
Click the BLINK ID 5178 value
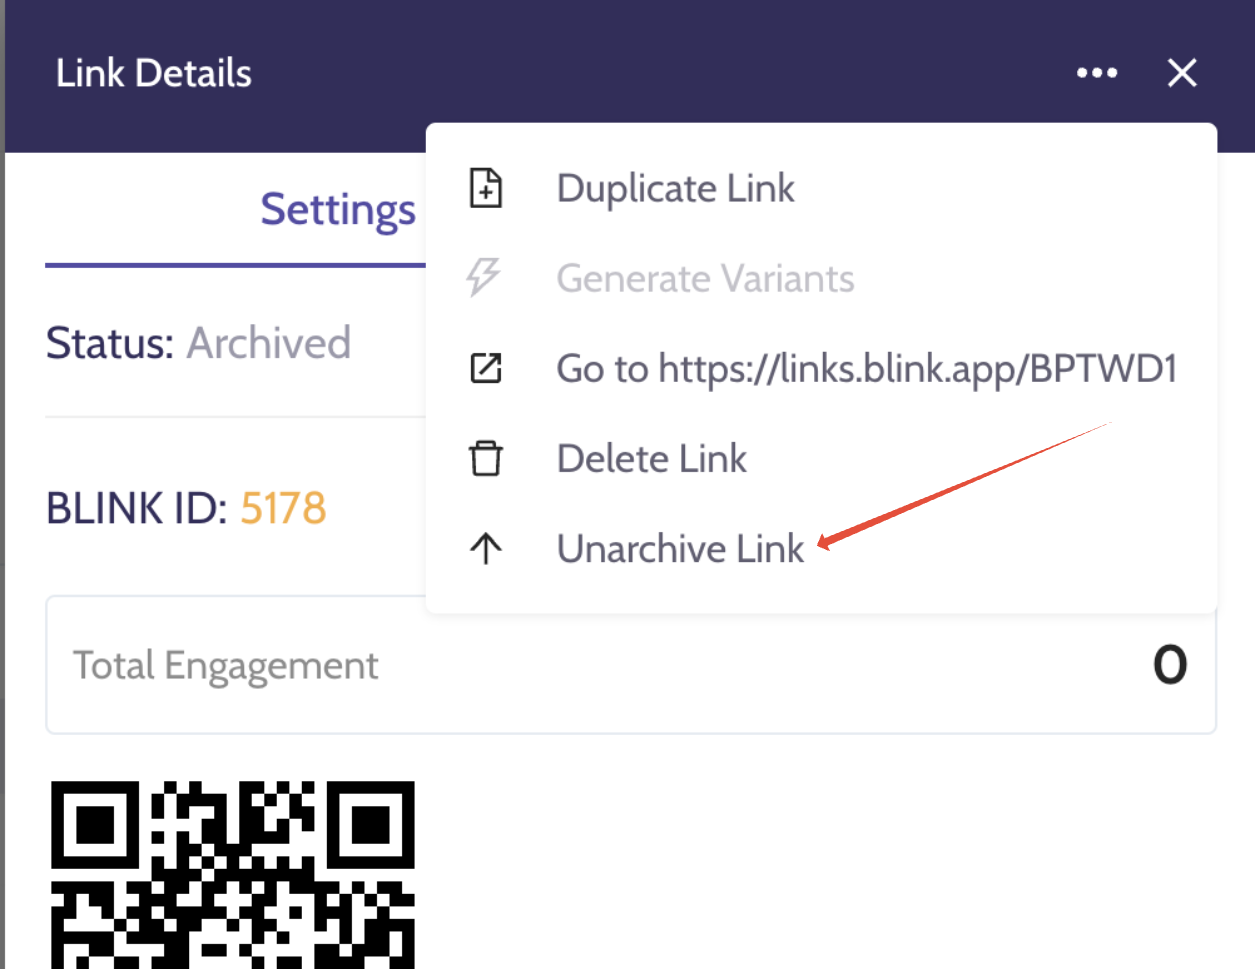click(x=283, y=508)
